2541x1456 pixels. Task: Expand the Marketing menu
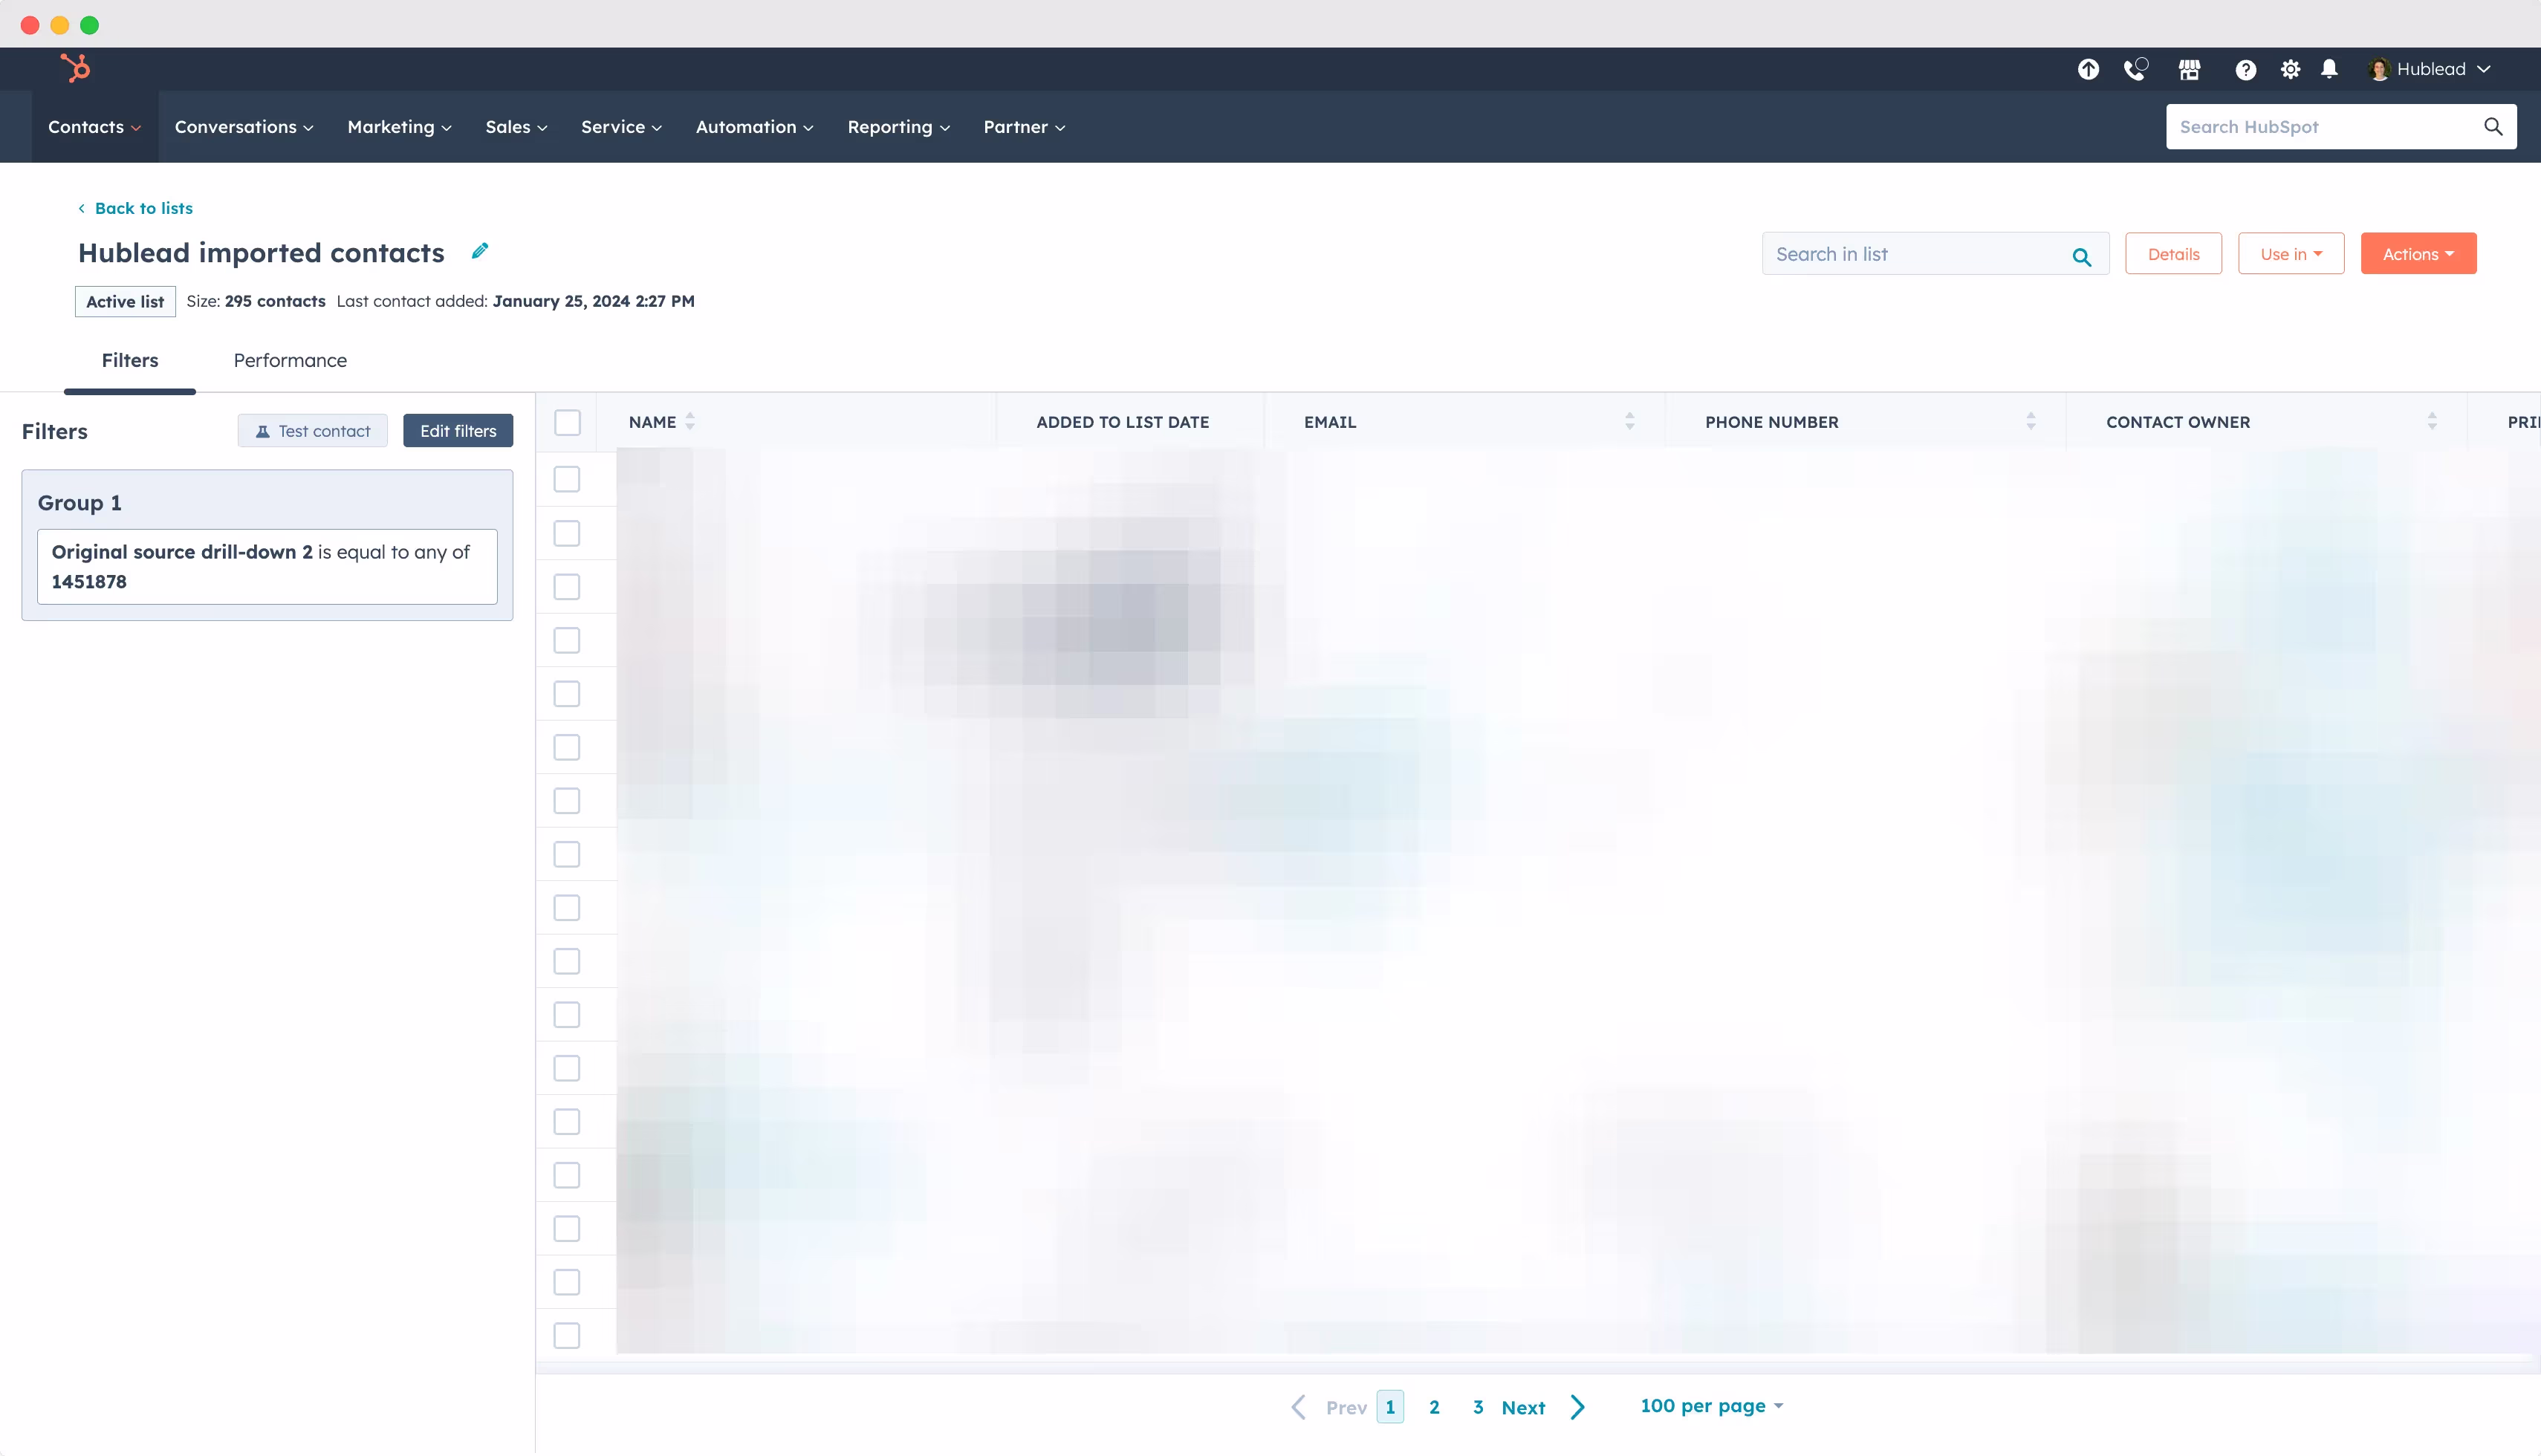pos(400,127)
